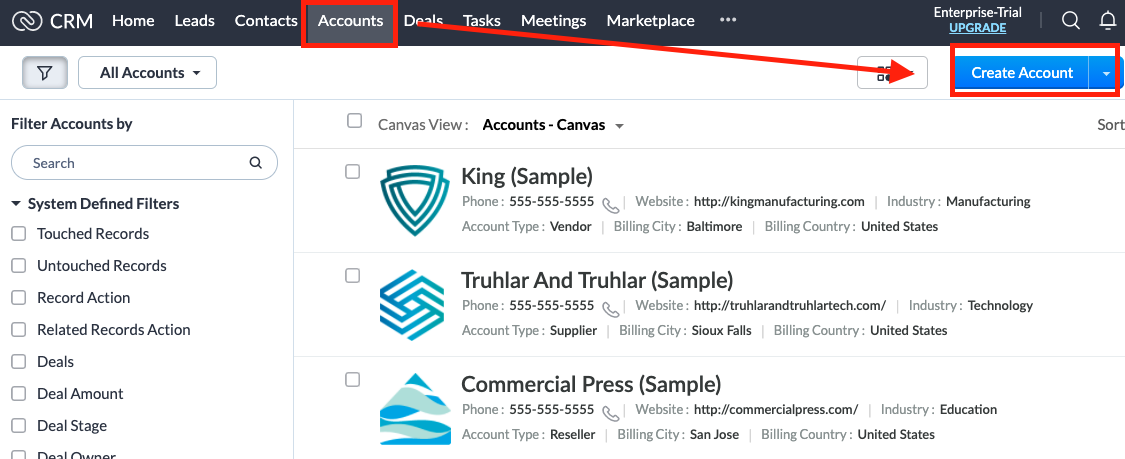
Task: Open Create Account dropdown arrow
Action: click(1106, 73)
